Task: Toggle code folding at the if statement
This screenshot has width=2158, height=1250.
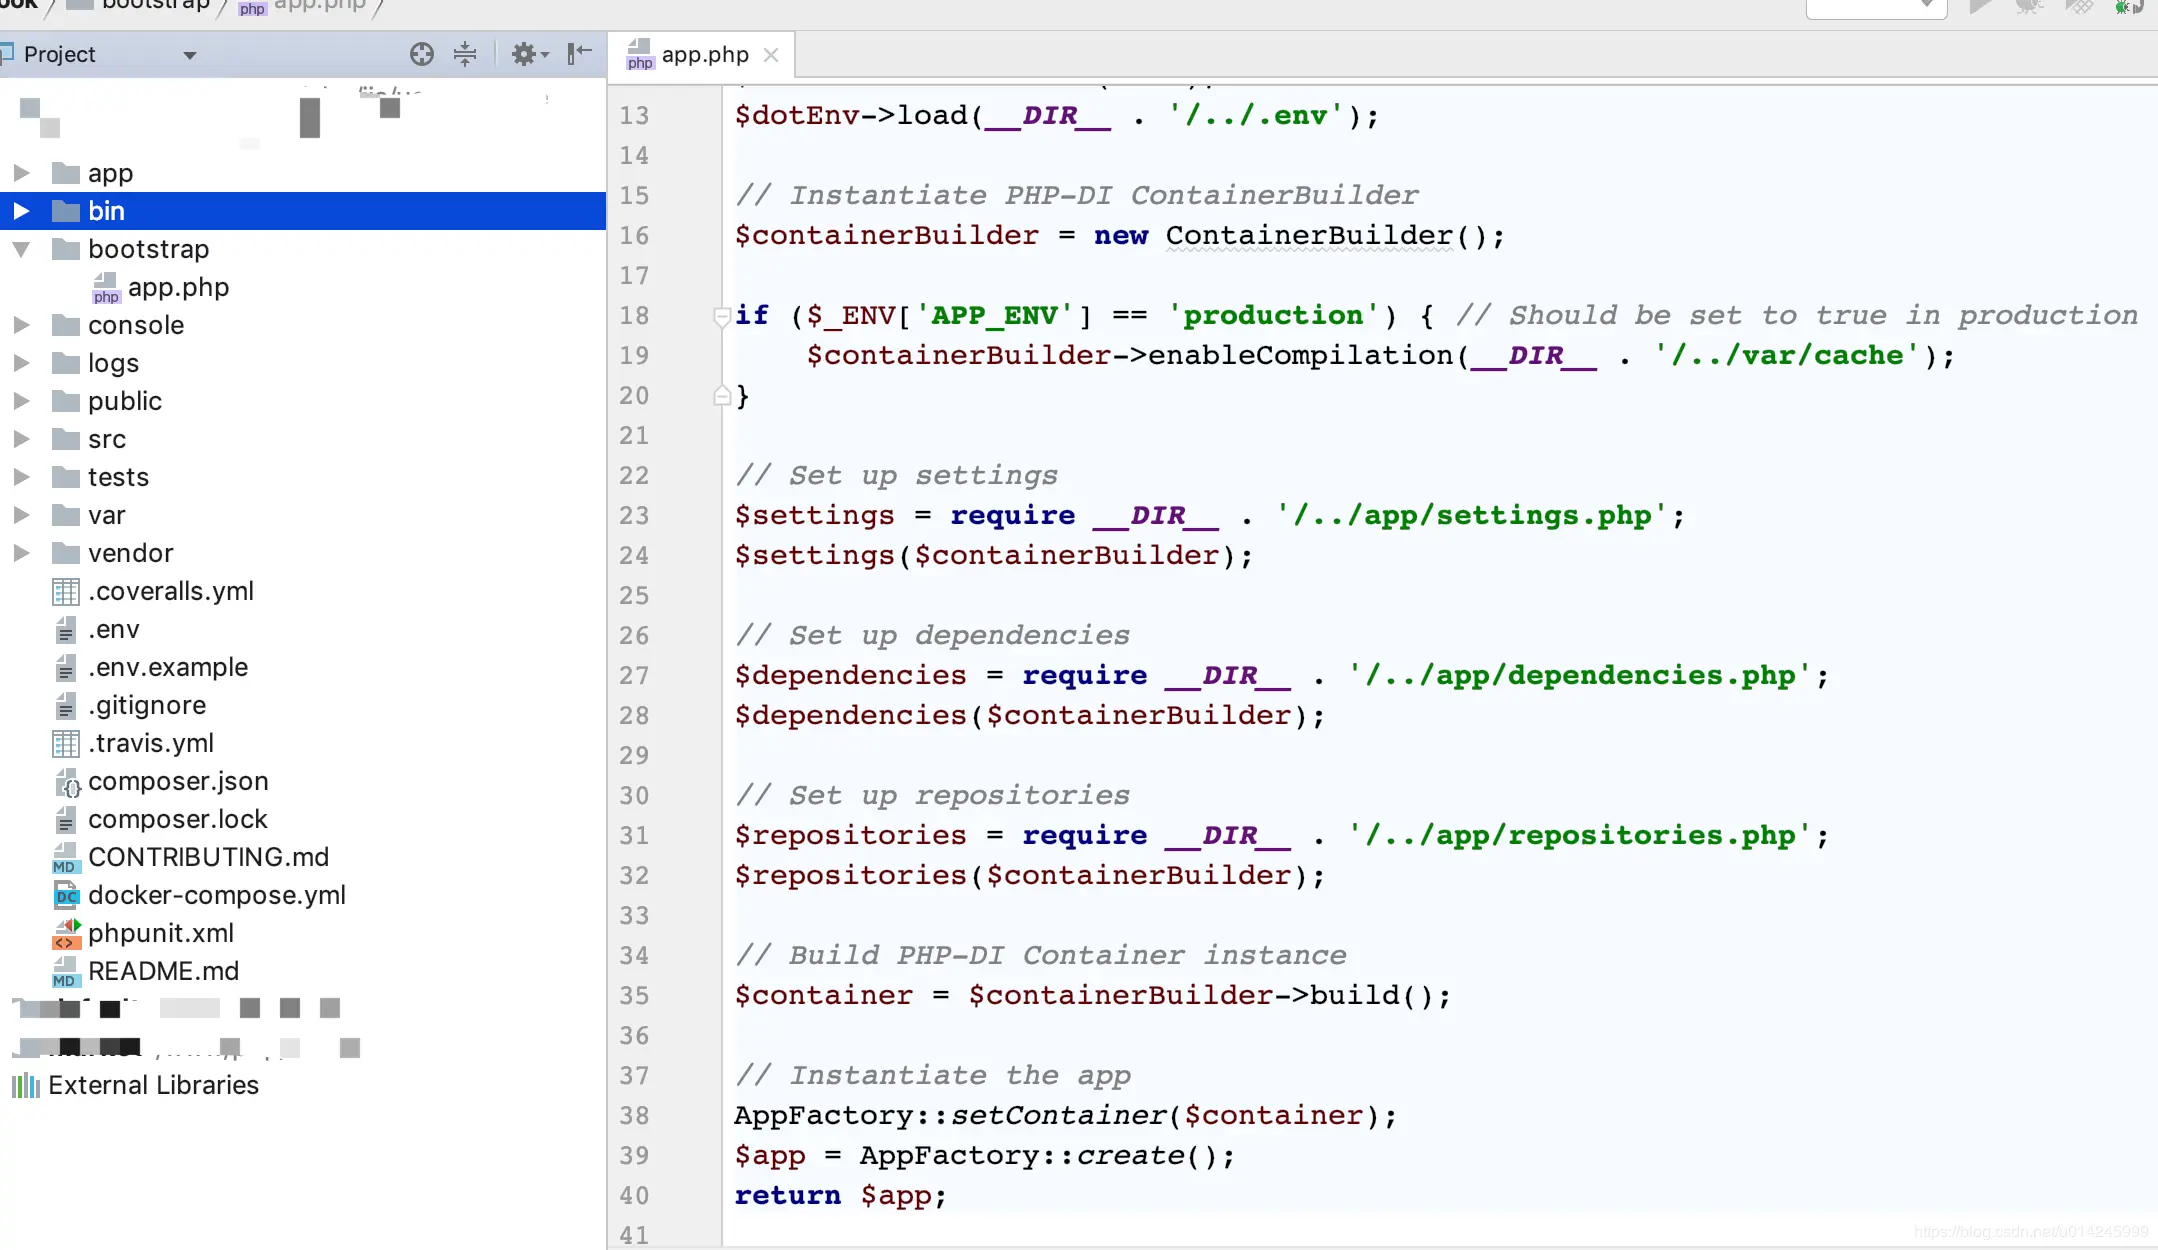Action: coord(722,317)
